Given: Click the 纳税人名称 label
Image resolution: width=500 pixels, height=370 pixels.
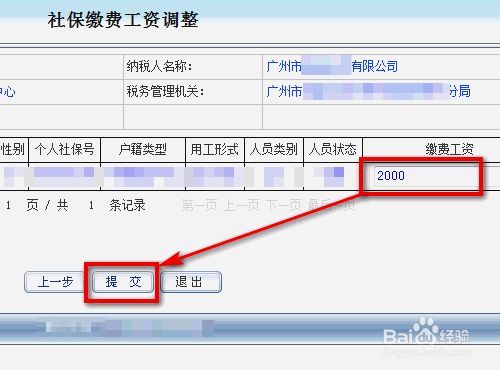Looking at the screenshot, I should click(159, 66).
